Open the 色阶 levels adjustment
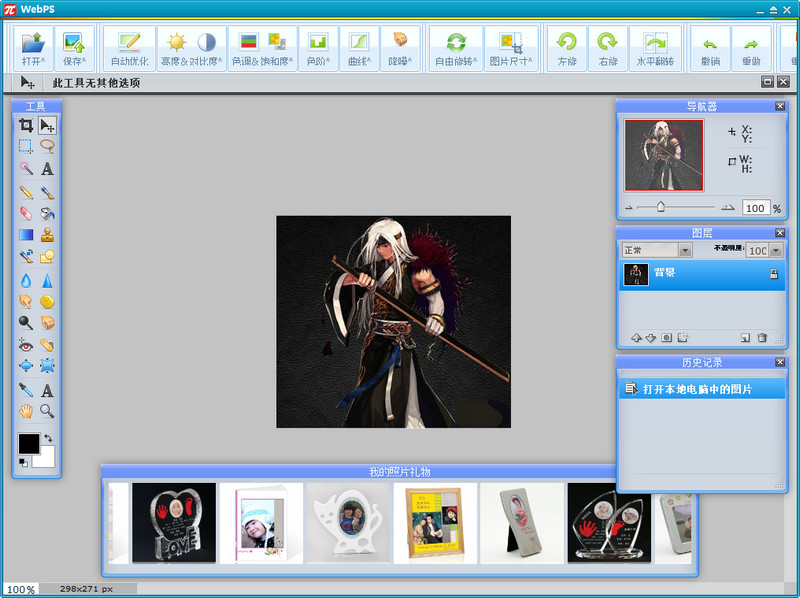 coord(318,49)
